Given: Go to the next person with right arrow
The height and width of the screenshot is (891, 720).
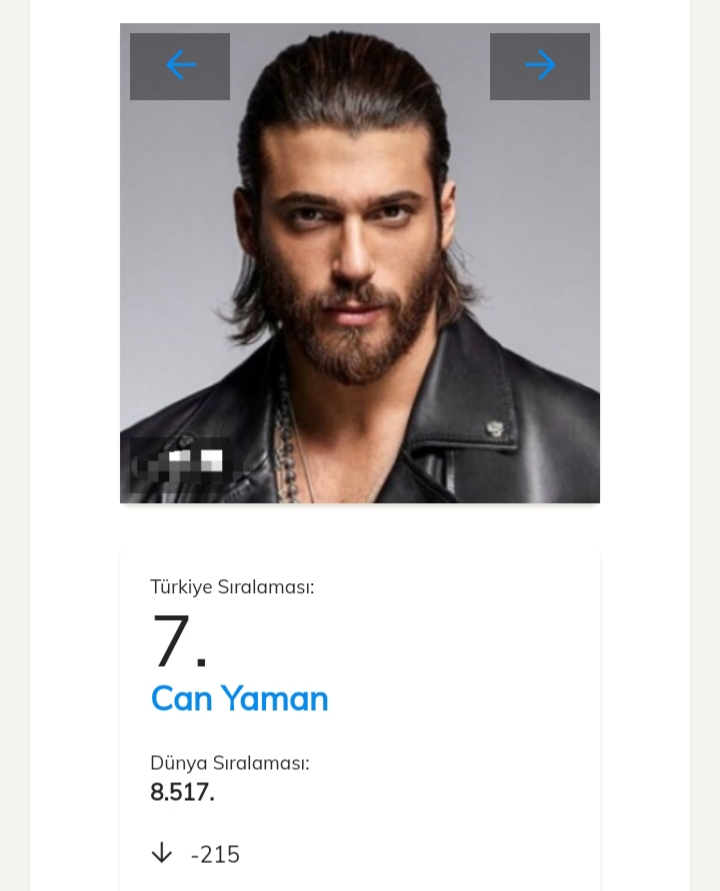Looking at the screenshot, I should click(540, 66).
